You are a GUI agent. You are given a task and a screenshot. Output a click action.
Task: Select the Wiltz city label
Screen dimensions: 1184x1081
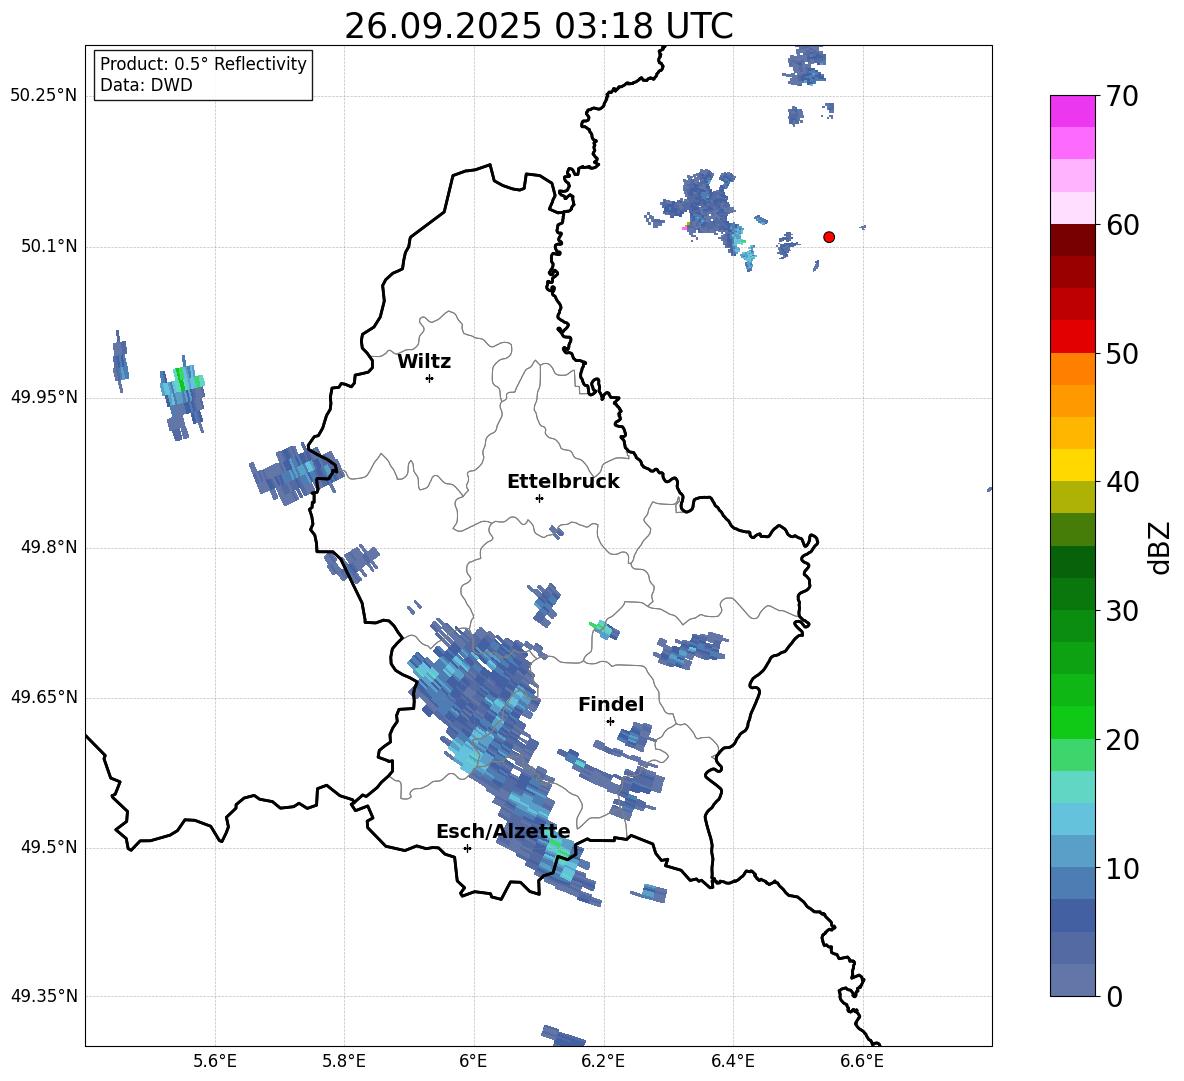pyautogui.click(x=424, y=362)
